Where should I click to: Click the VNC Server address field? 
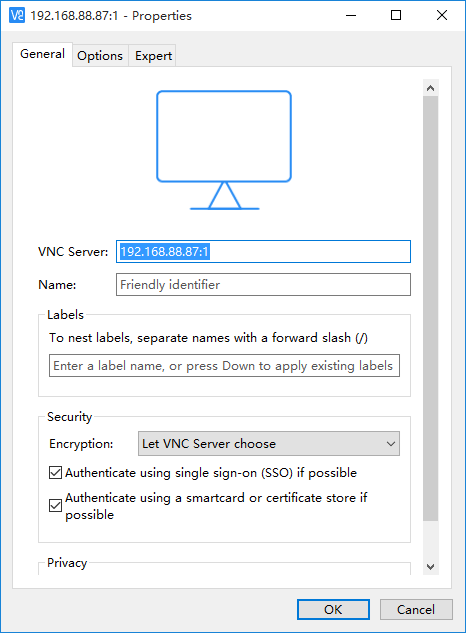click(263, 252)
